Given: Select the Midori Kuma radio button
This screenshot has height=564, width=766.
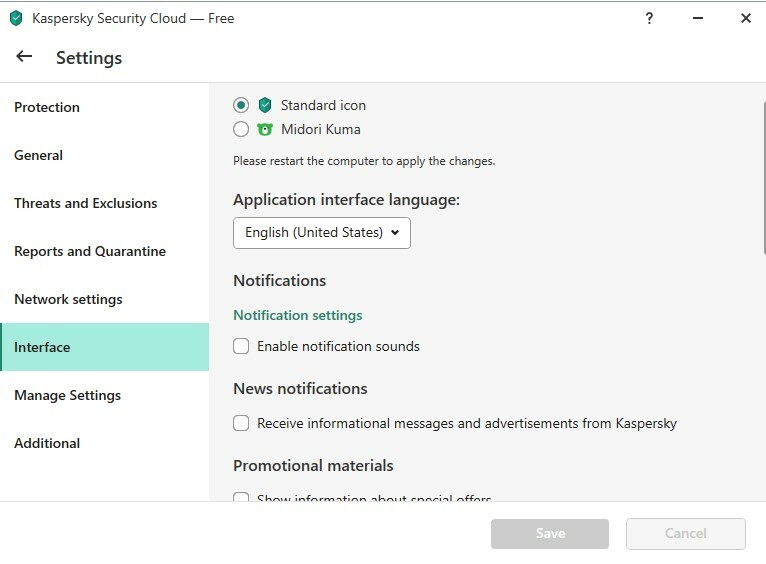Looking at the screenshot, I should coord(241,129).
